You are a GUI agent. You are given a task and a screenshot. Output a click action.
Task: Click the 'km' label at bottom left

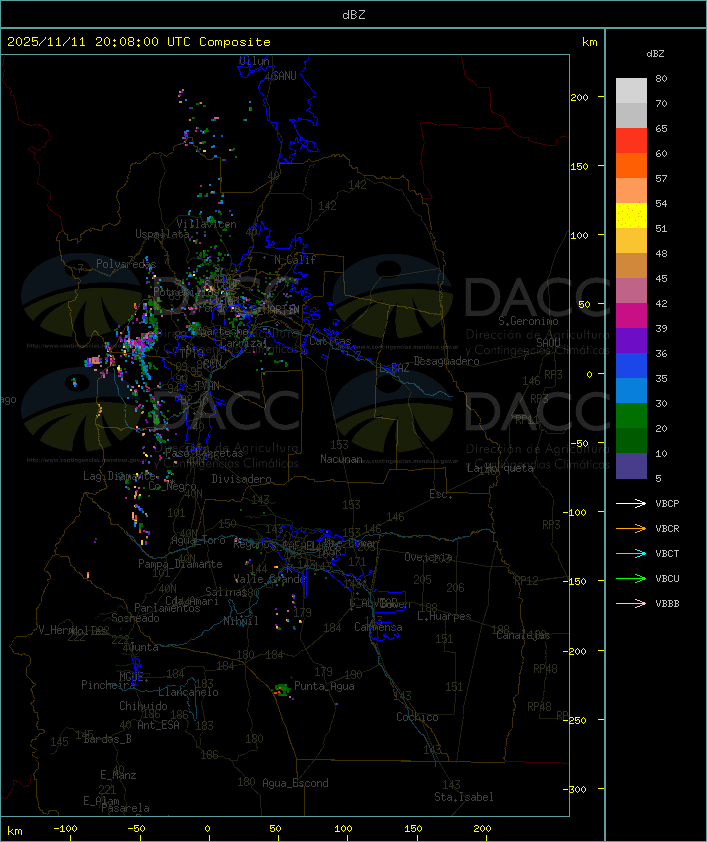pos(14,831)
